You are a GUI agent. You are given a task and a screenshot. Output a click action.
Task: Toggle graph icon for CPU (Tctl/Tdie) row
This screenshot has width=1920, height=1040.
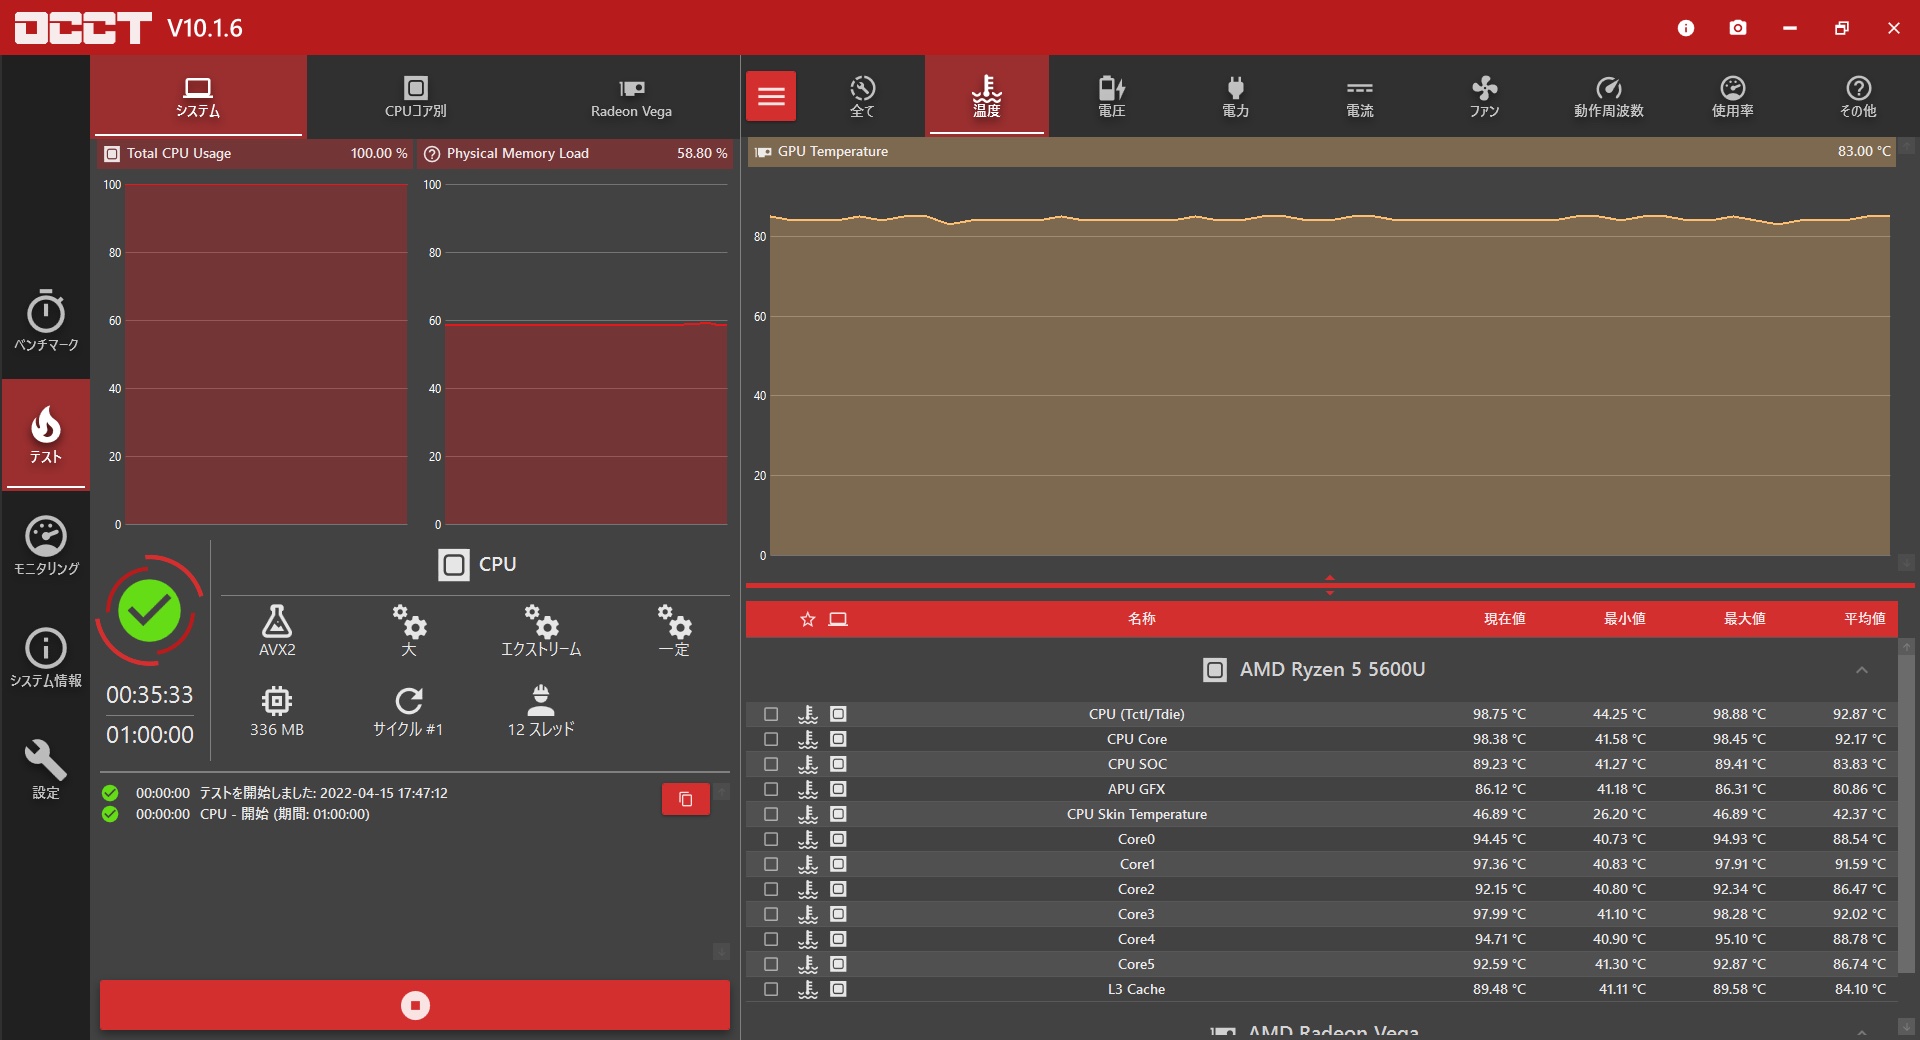[x=839, y=714]
